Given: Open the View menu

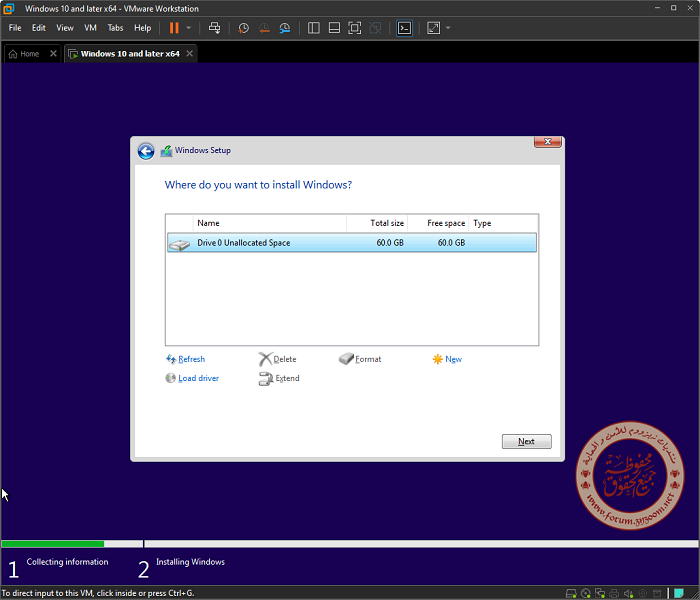Looking at the screenshot, I should pyautogui.click(x=65, y=28).
